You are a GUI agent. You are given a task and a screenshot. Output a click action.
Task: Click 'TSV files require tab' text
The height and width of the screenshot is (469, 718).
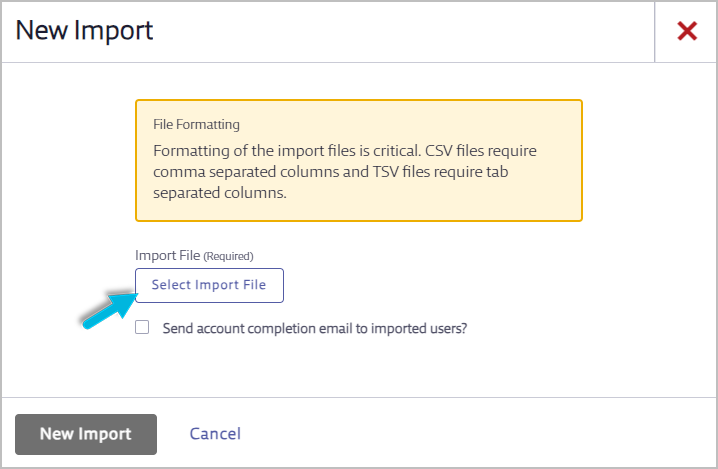click(441, 172)
